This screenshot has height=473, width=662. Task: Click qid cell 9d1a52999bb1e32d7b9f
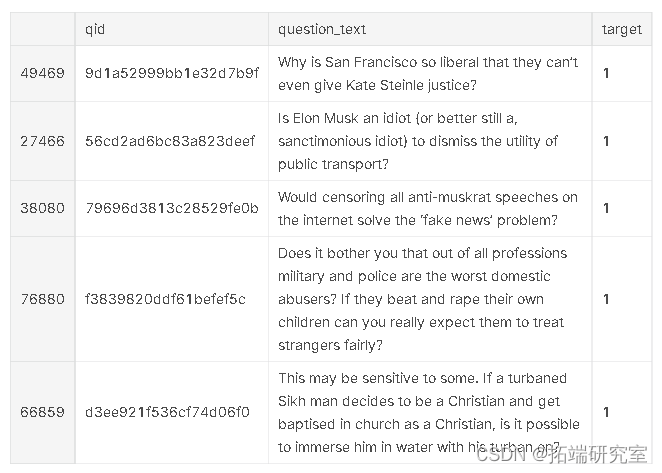coord(172,73)
